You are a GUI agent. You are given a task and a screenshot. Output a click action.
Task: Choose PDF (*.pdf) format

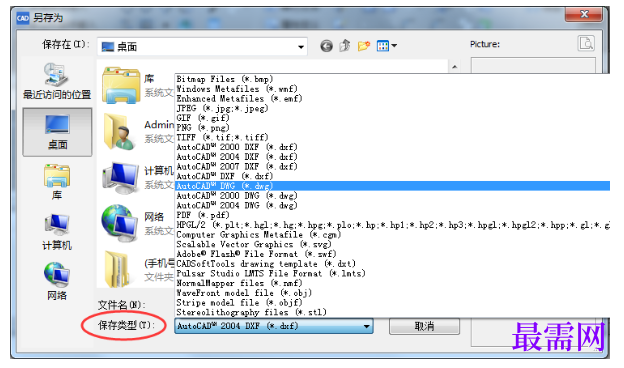coord(203,215)
